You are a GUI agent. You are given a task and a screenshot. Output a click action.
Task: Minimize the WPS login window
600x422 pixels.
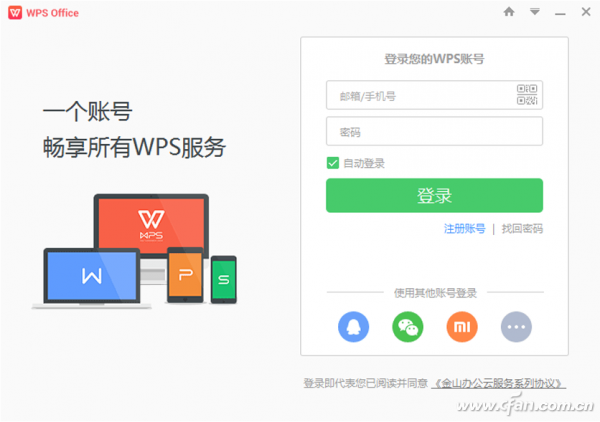pos(561,13)
